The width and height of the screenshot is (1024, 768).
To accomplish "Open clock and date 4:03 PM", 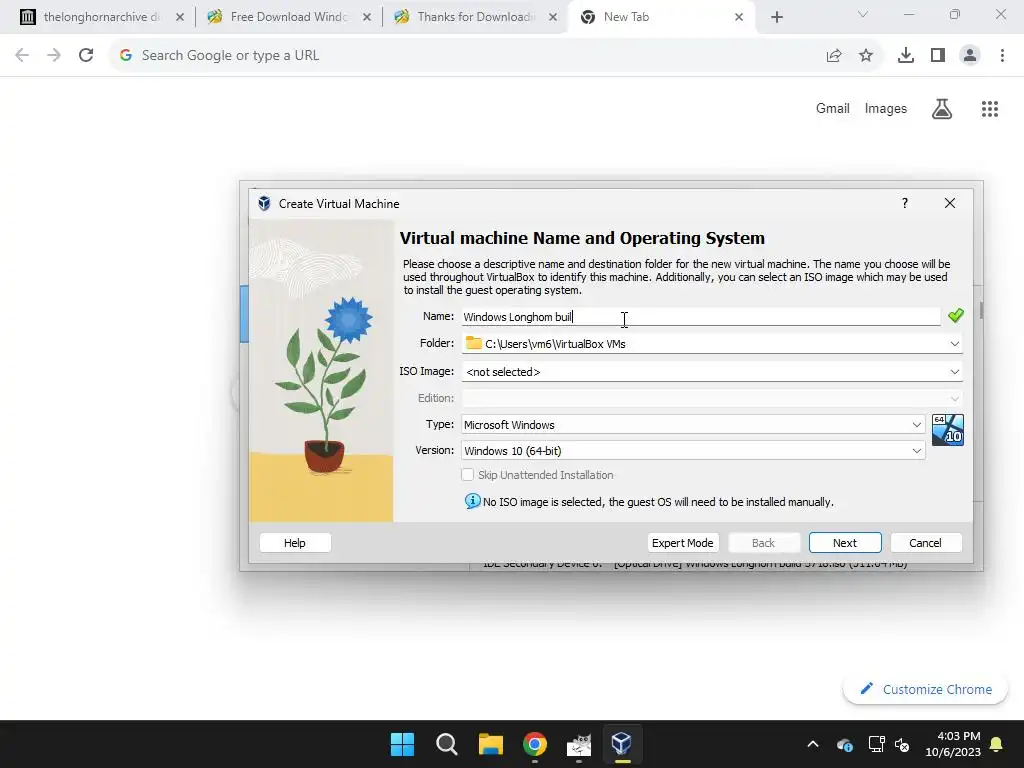I will click(952, 744).
